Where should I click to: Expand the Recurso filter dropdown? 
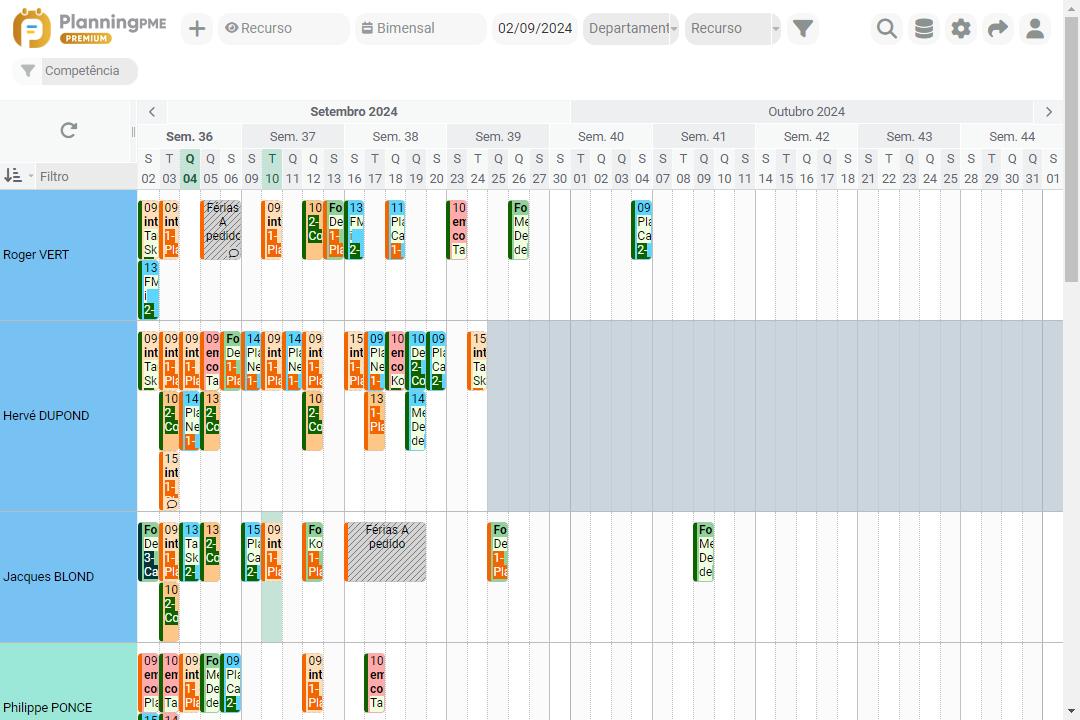click(x=732, y=29)
